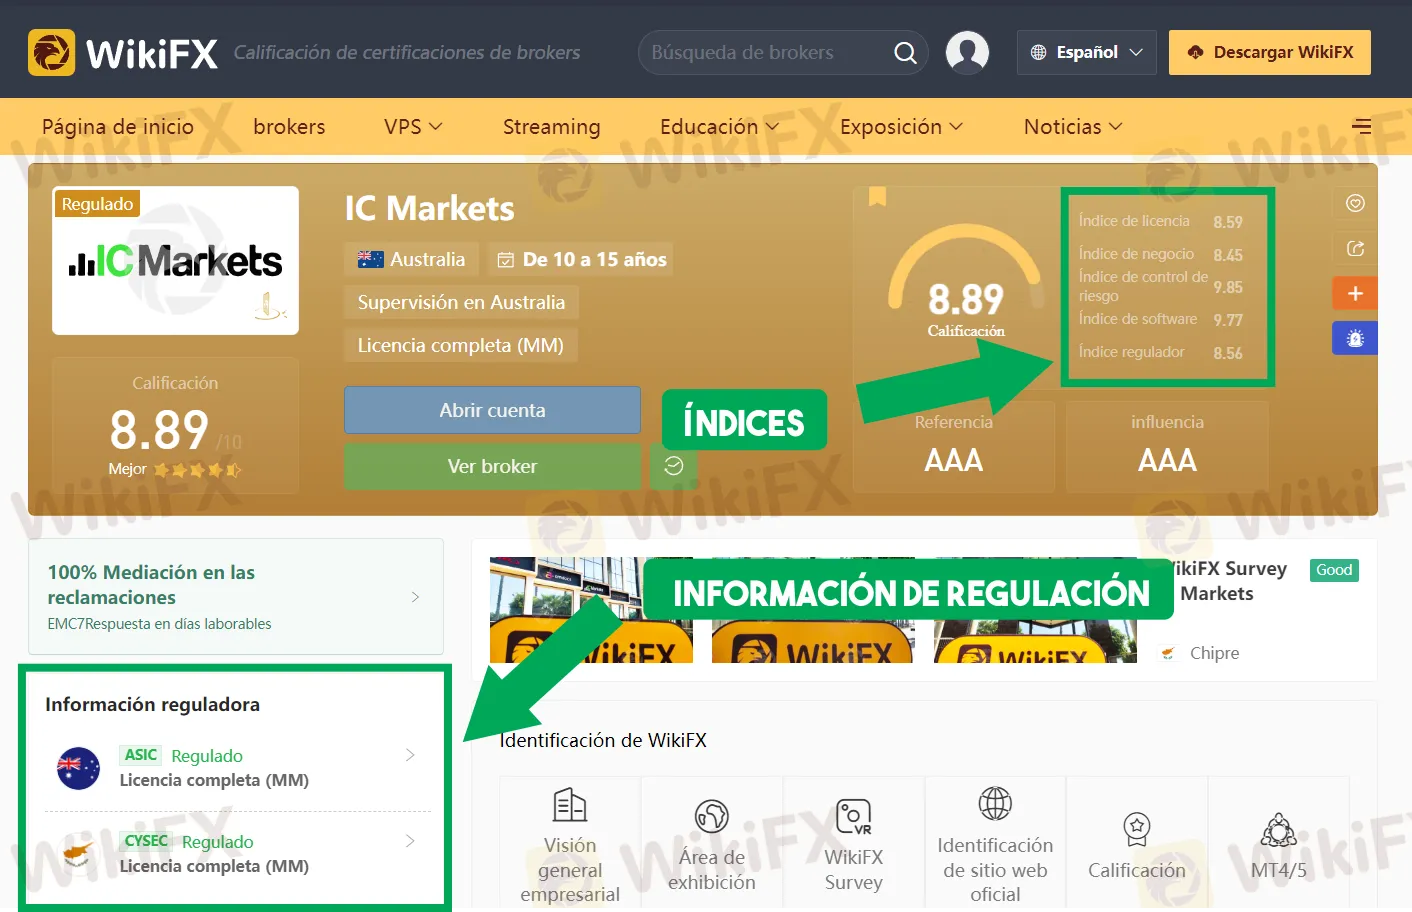The image size is (1412, 912).
Task: Expand the ASIC Regulado row chevron
Action: (x=410, y=755)
